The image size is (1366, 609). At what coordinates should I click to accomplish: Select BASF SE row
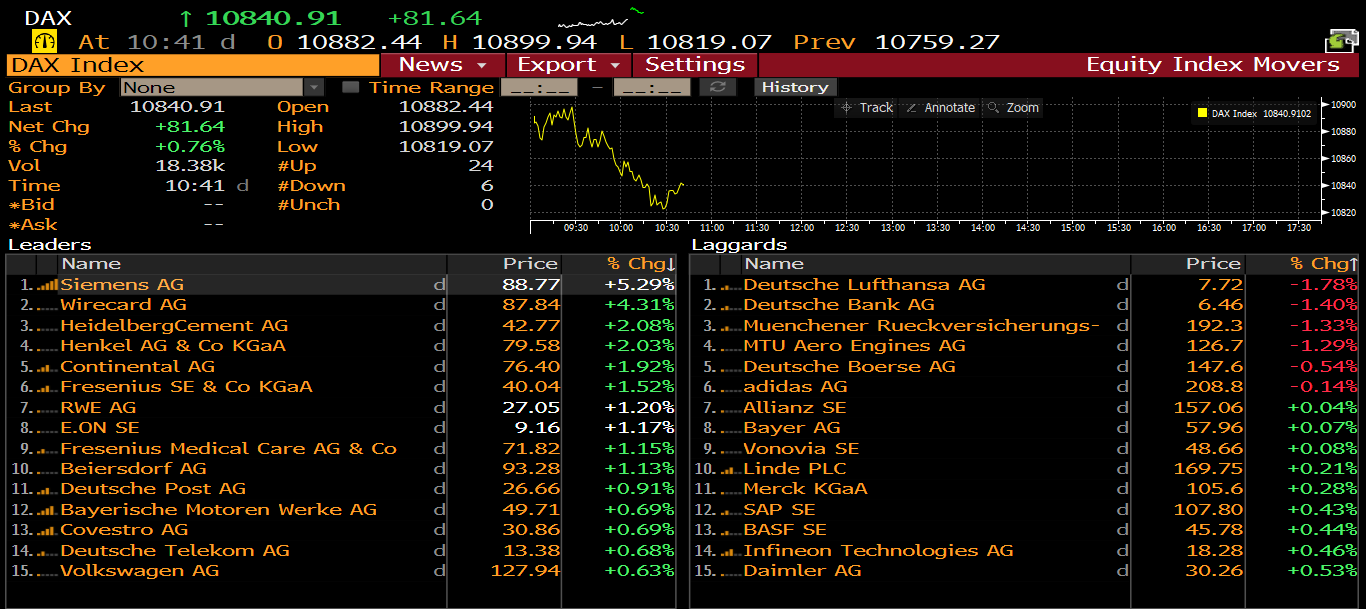coord(1025,530)
